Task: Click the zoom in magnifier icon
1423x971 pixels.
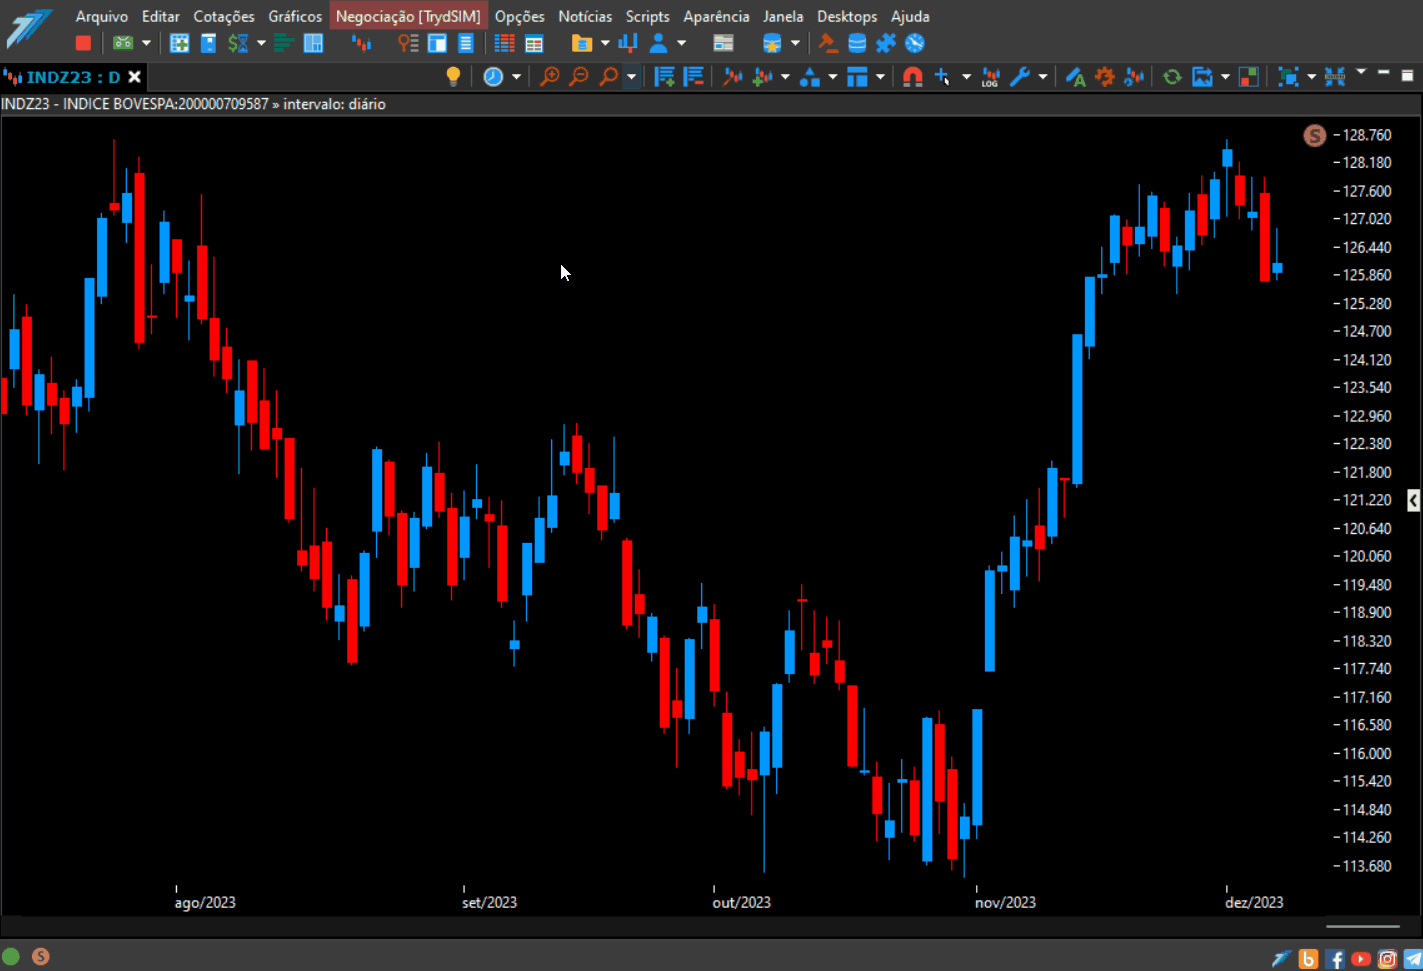Action: point(549,76)
